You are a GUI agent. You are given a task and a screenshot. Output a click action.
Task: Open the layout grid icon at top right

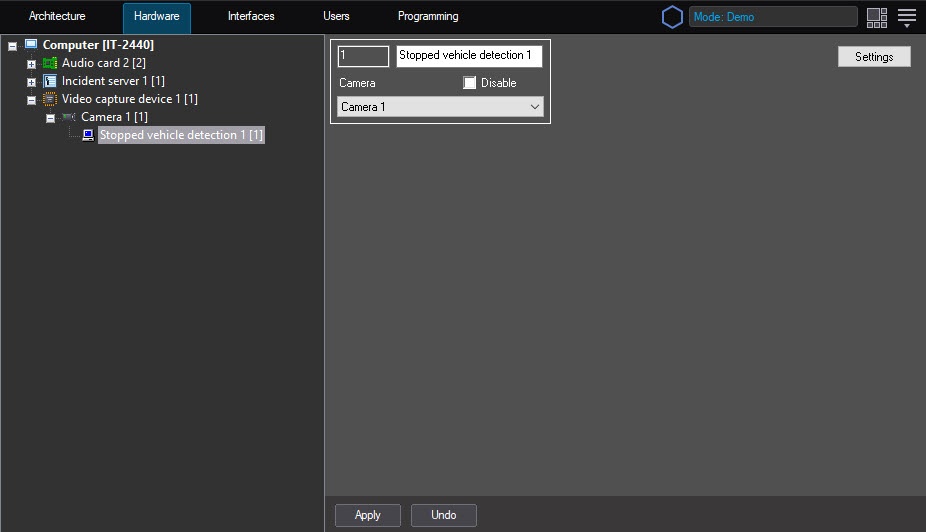(x=876, y=17)
